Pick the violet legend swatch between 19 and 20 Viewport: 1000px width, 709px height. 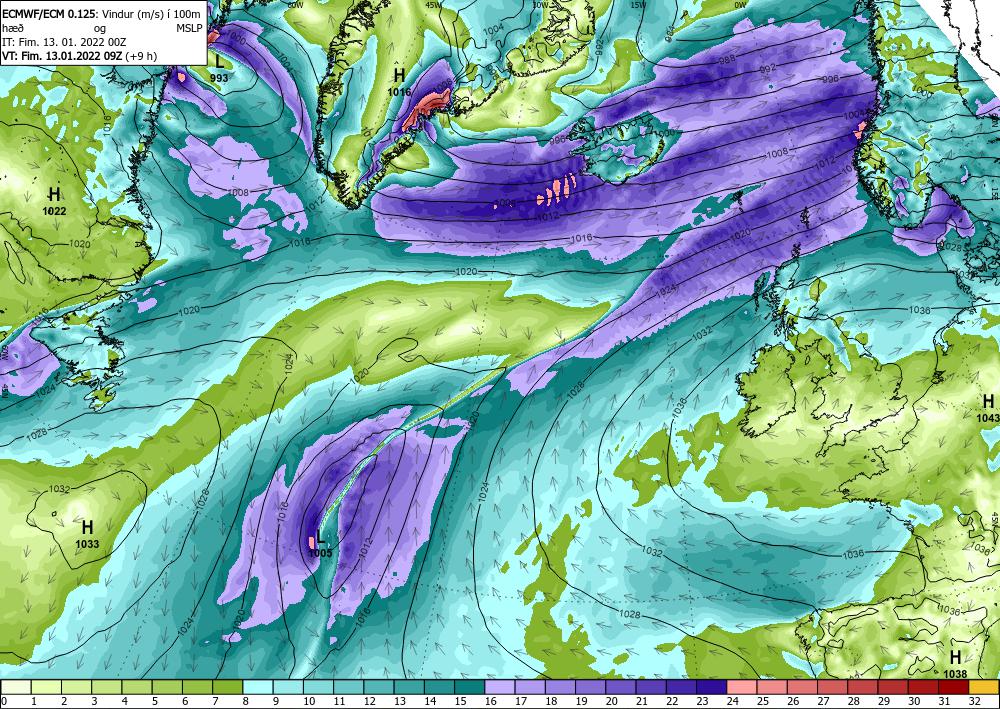(x=591, y=687)
